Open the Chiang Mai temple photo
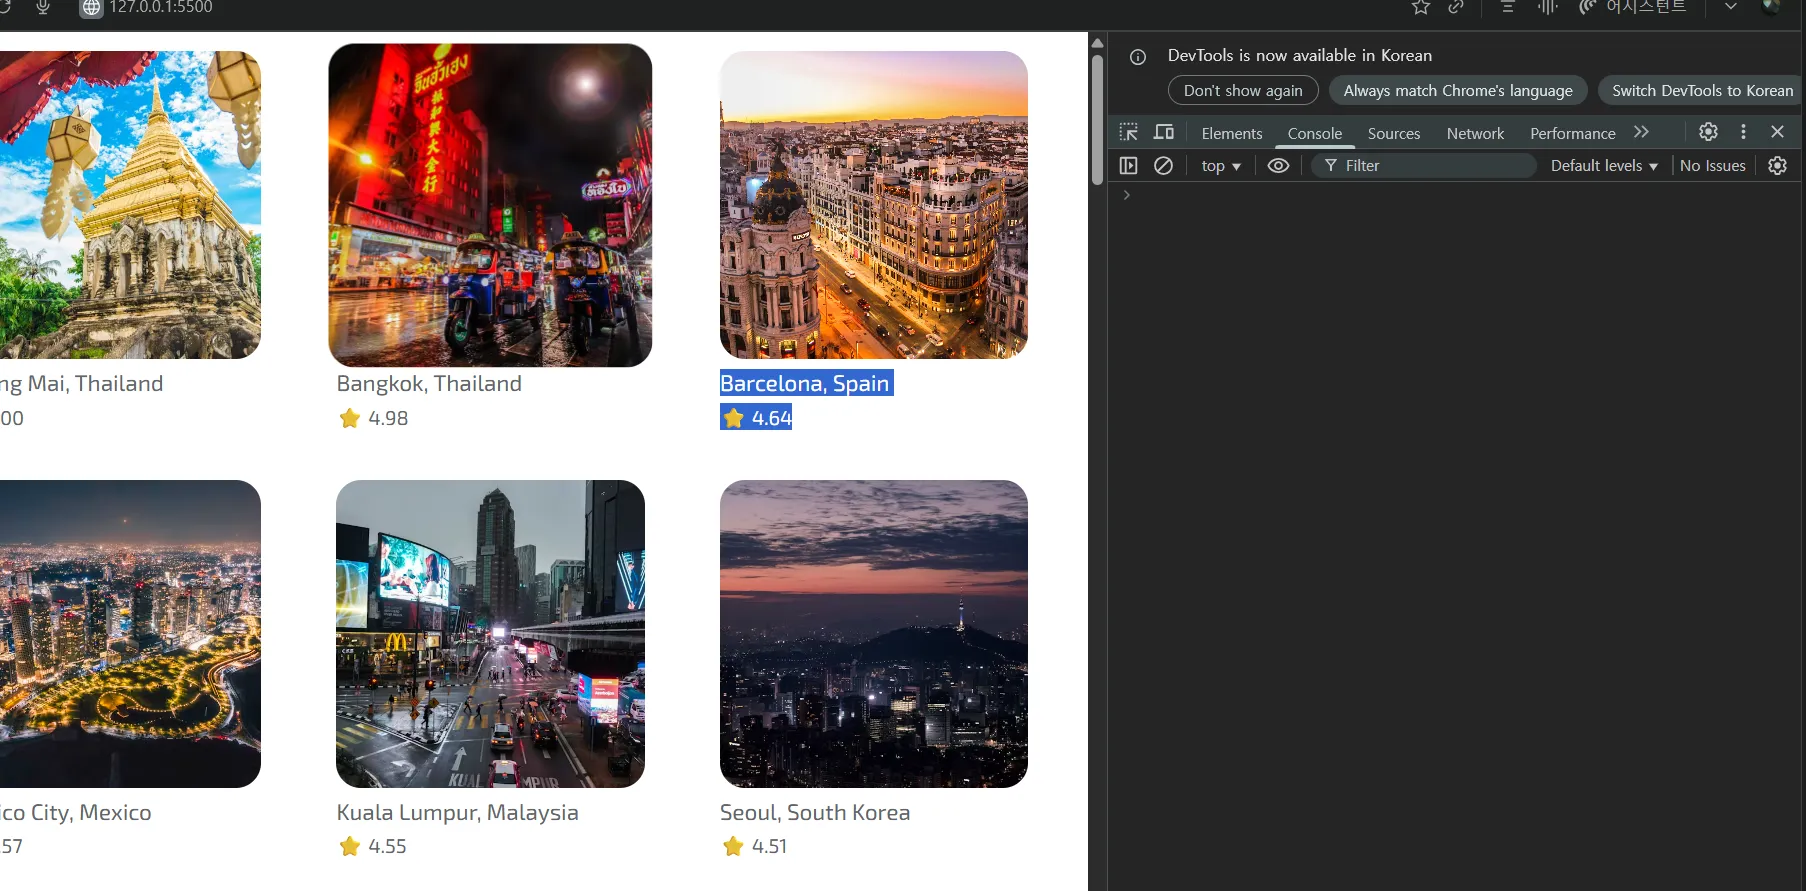Viewport: 1806px width, 891px height. pos(130,205)
